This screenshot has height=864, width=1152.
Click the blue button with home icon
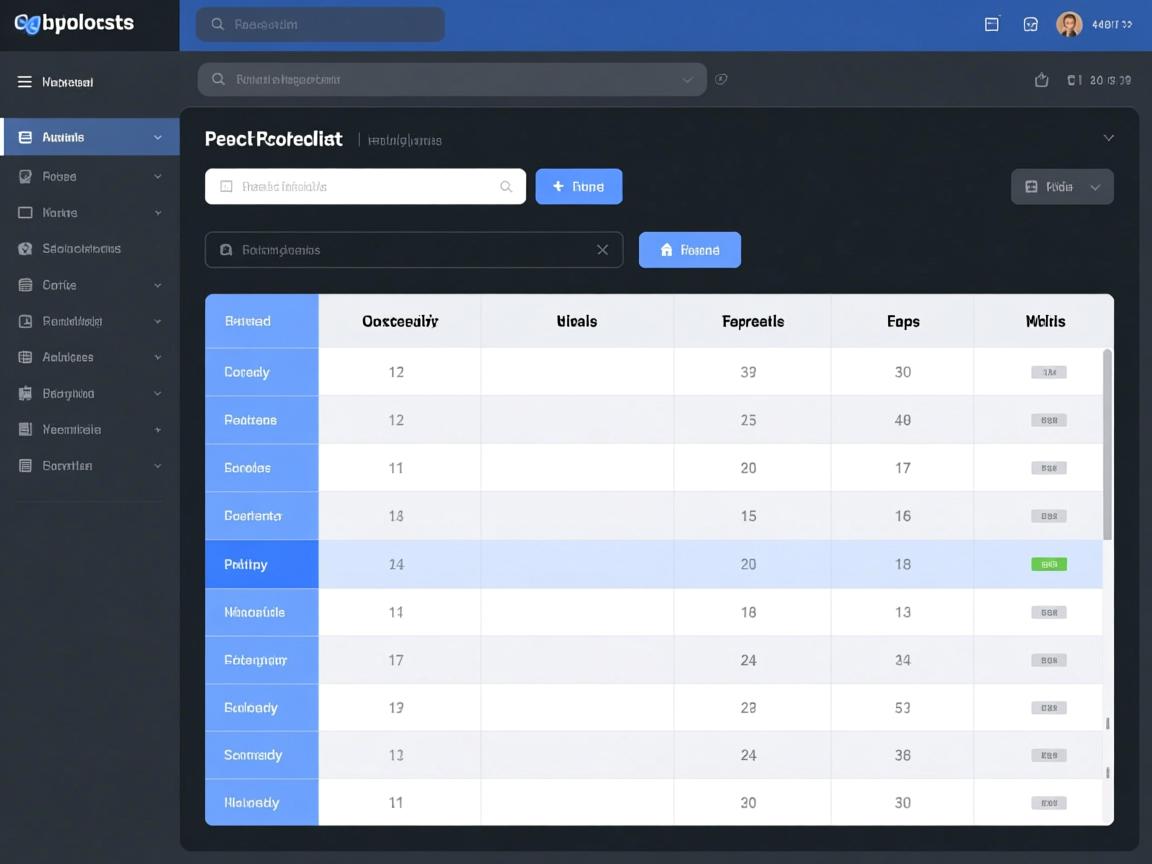coord(689,250)
